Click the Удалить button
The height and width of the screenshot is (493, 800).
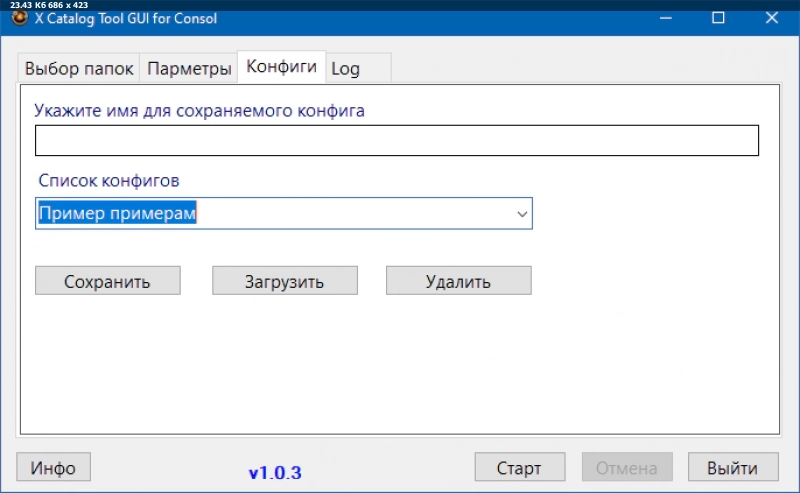point(459,281)
